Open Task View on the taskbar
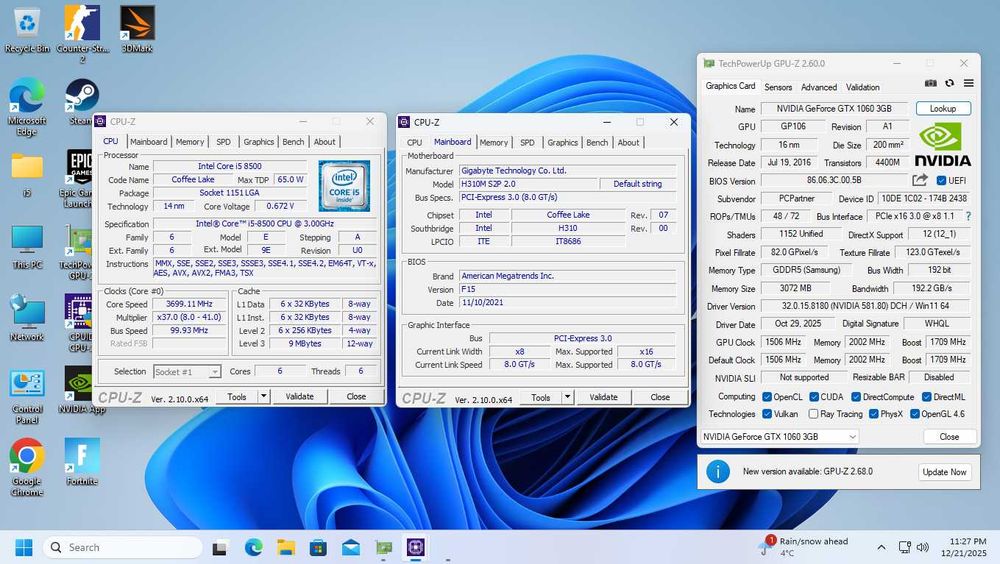This screenshot has height=564, width=1000. 220,547
